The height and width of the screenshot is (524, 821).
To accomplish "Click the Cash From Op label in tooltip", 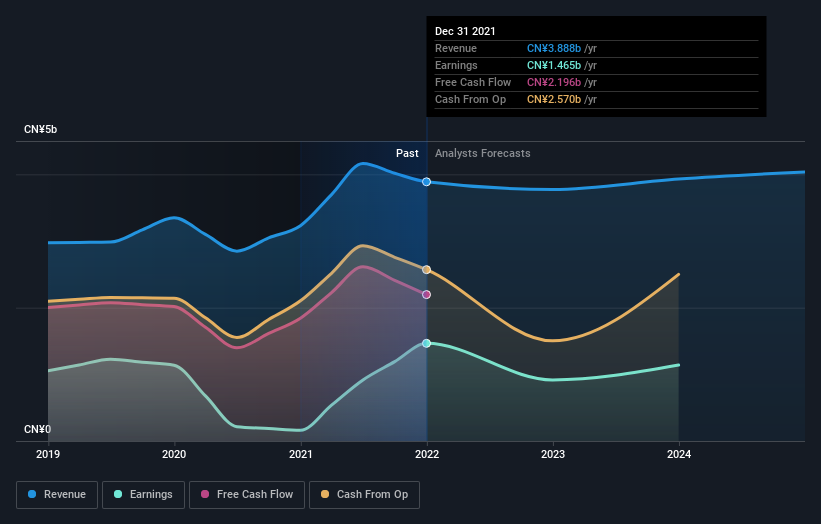I will [471, 99].
